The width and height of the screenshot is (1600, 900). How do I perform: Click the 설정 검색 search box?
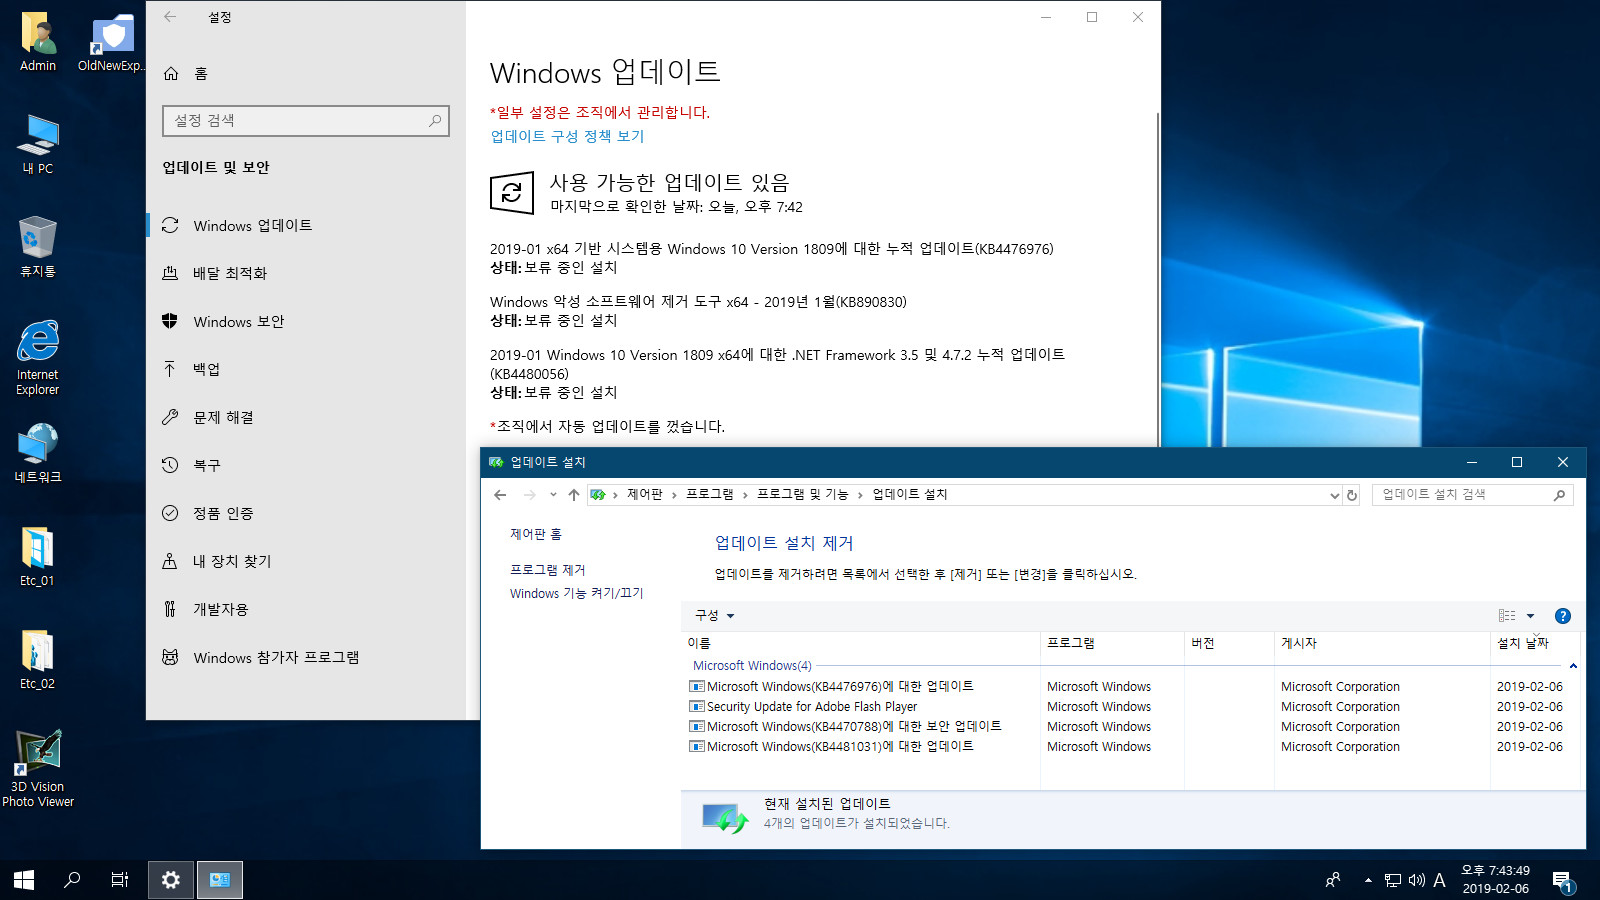tap(305, 120)
